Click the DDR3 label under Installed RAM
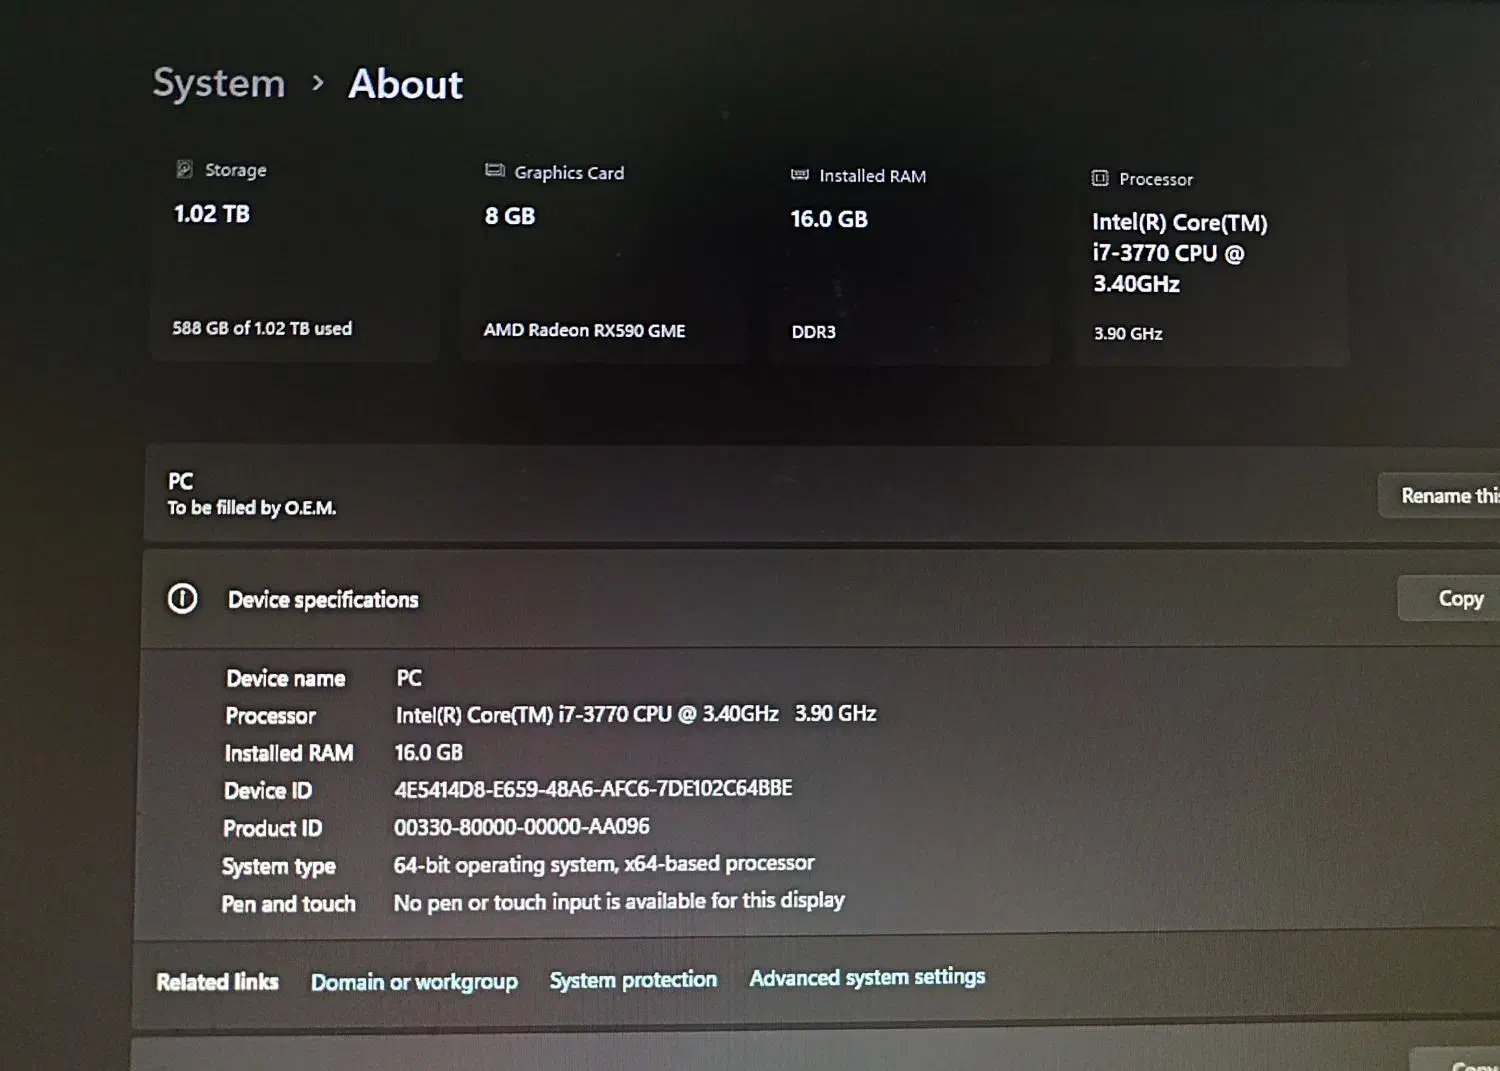The image size is (1500, 1071). tap(813, 332)
